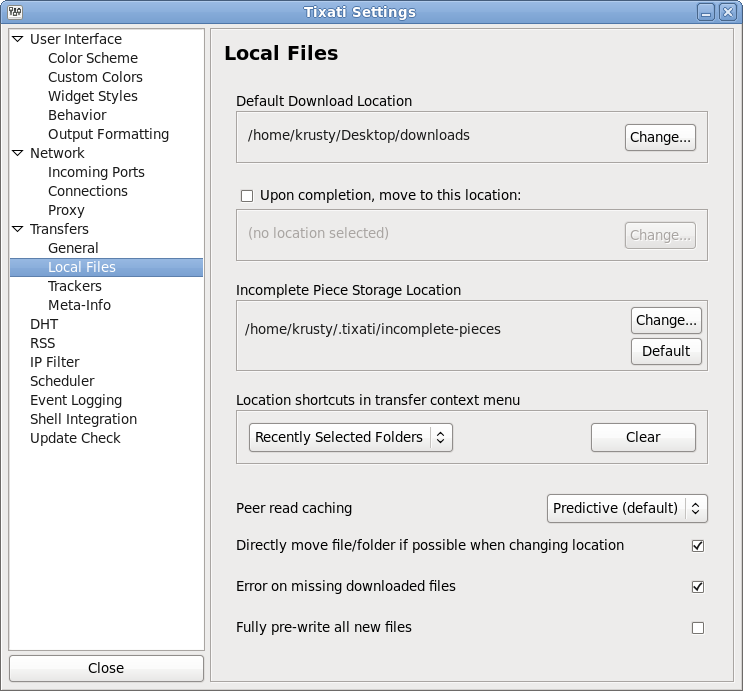Toggle error on missing downloaded files
This screenshot has height=691, width=743.
[x=698, y=587]
